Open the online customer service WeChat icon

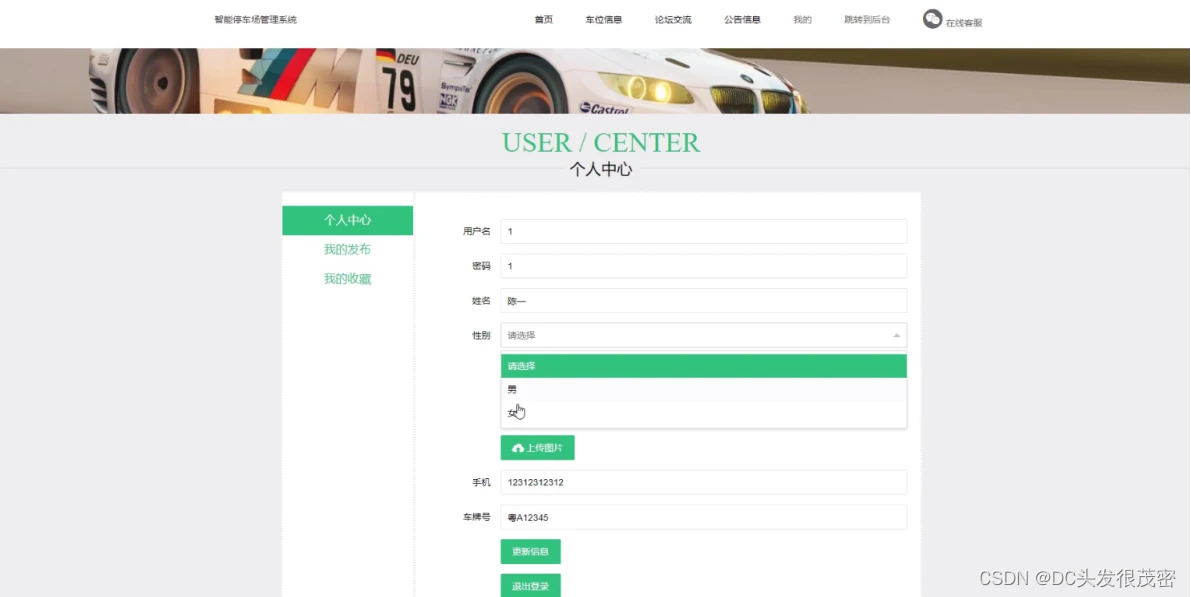(932, 19)
